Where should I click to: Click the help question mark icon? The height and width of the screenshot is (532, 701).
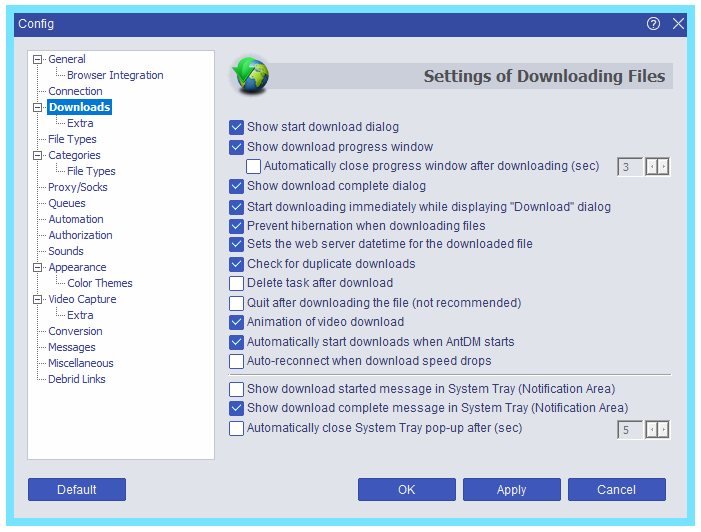pos(653,24)
